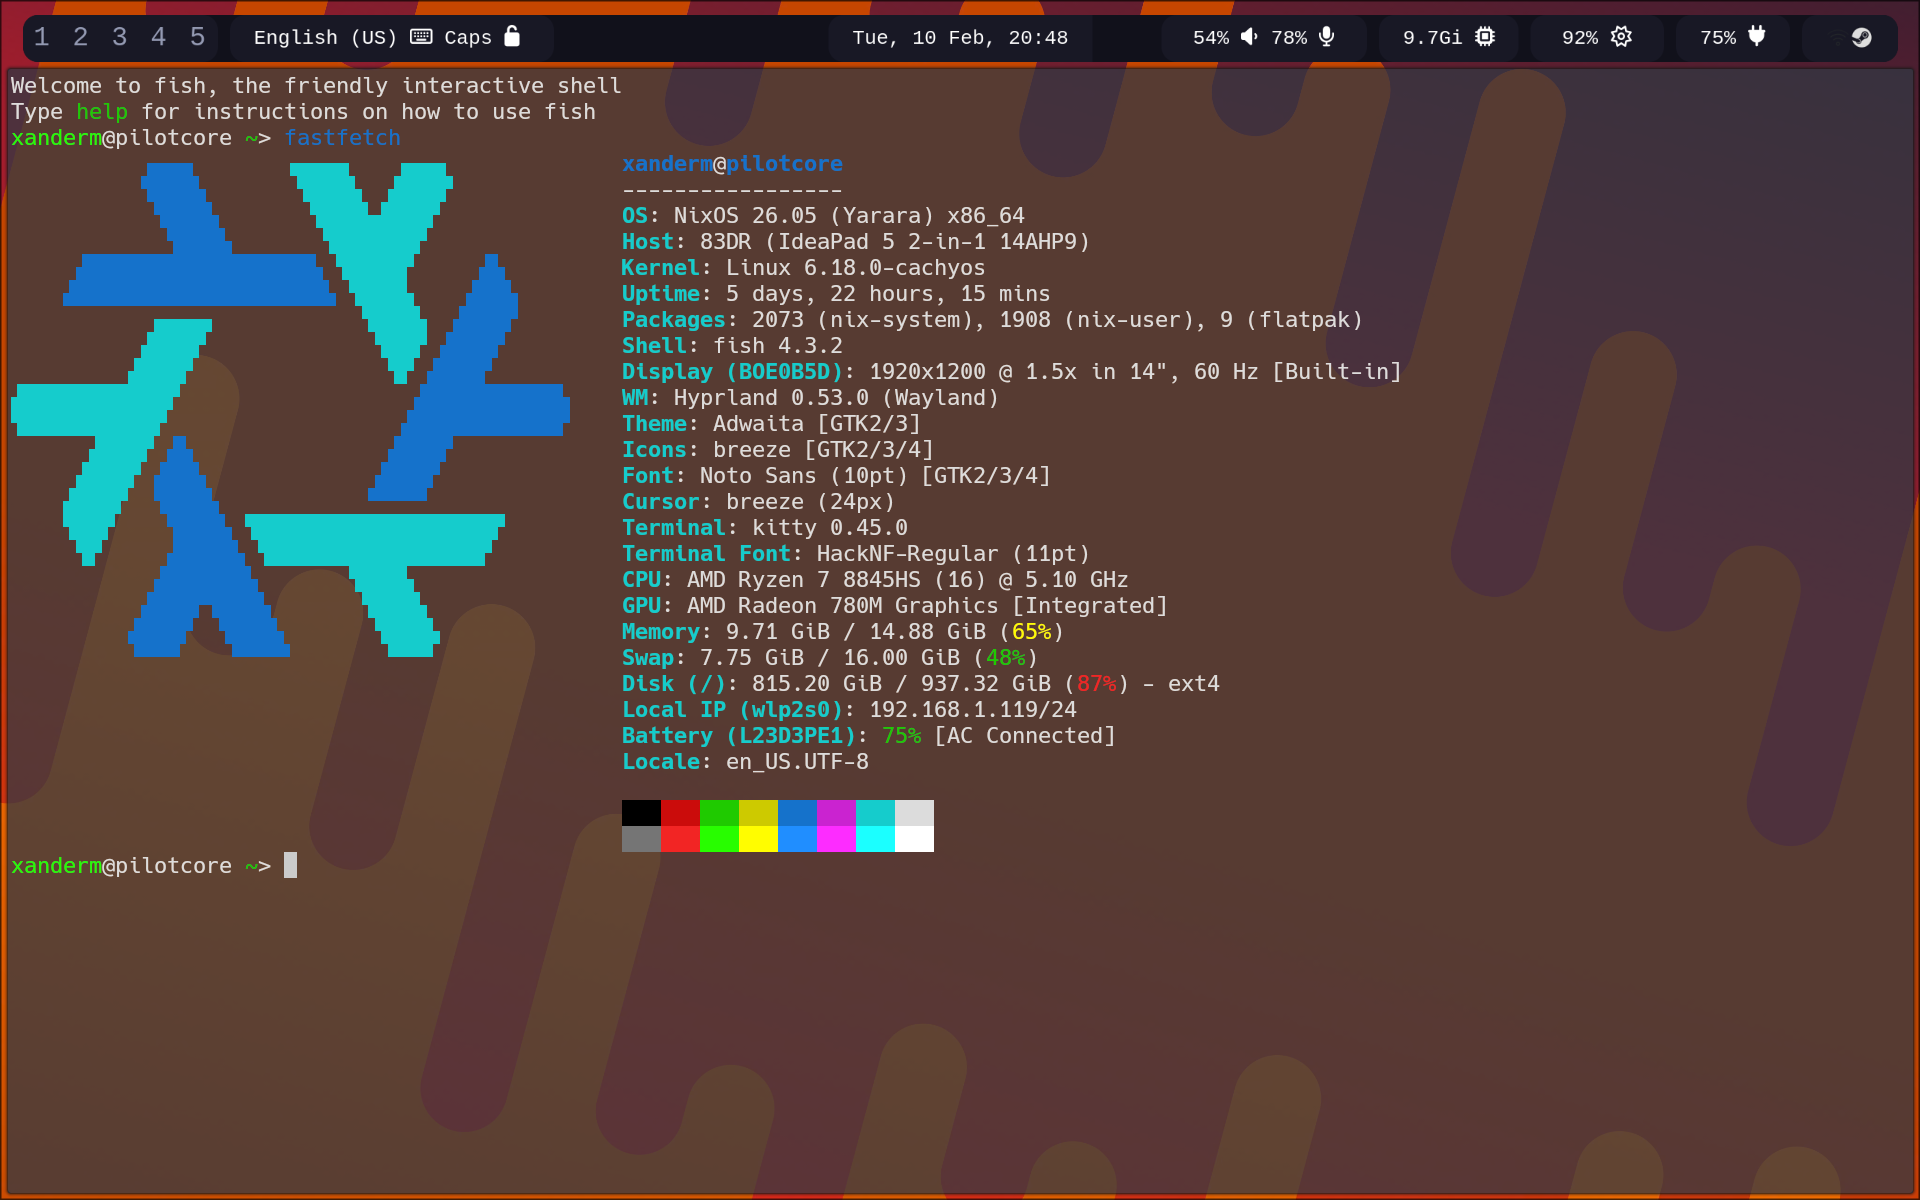Switch to workspace 5
Image resolution: width=1920 pixels, height=1200 pixels.
point(197,37)
